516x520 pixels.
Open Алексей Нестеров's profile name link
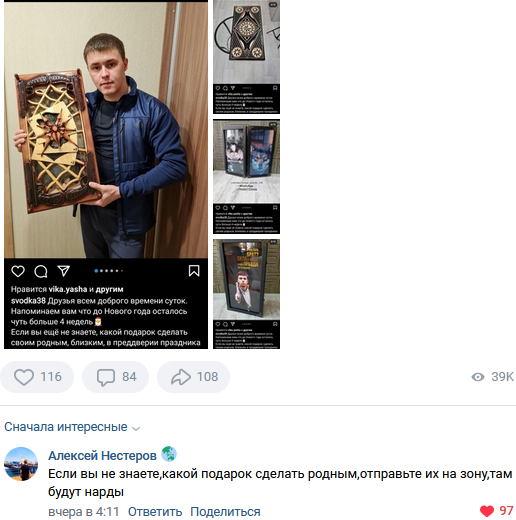[x=102, y=455]
